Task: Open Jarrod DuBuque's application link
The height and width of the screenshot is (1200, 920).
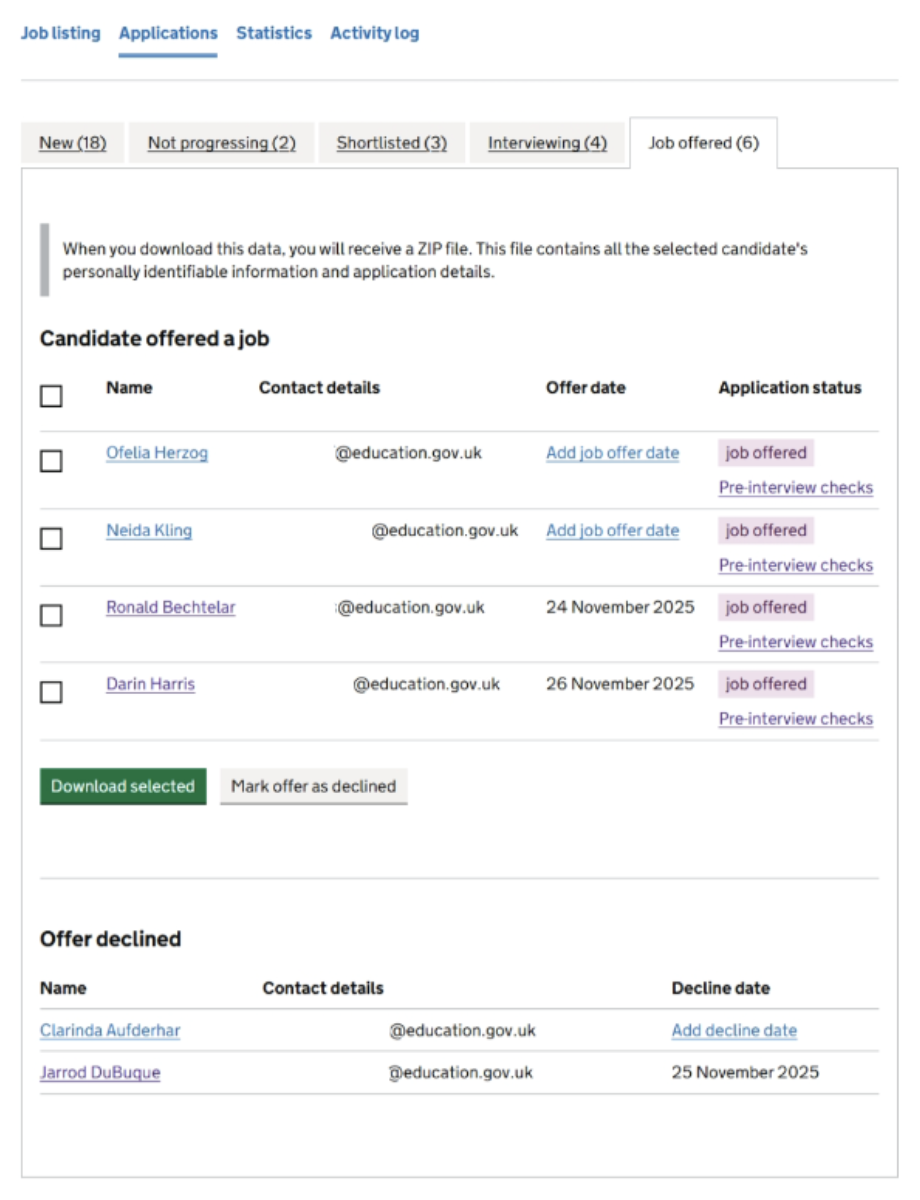Action: coord(100,1073)
